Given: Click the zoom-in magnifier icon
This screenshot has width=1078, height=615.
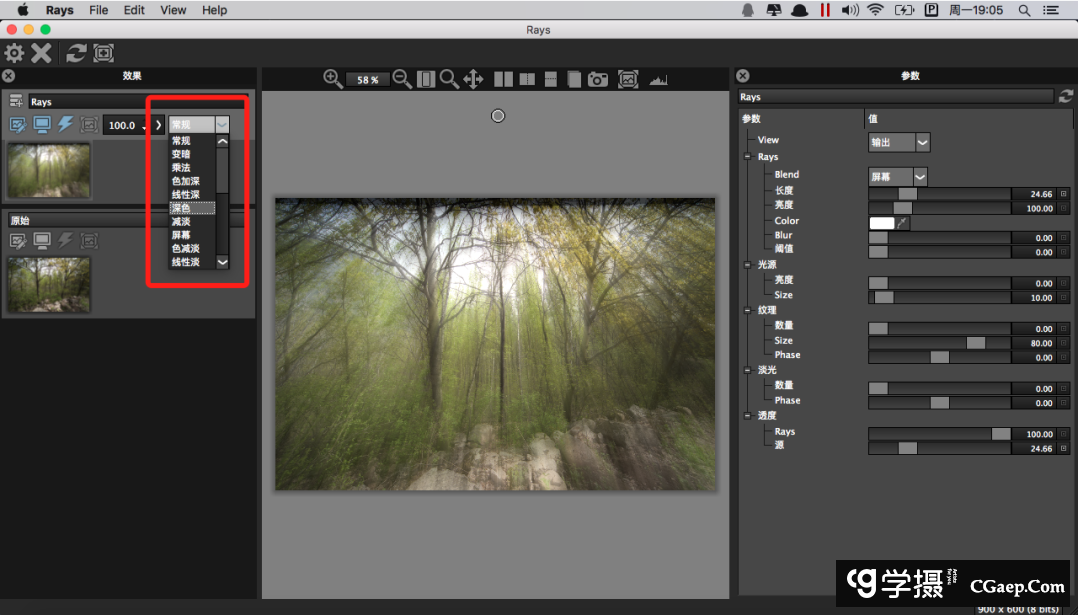Looking at the screenshot, I should point(333,79).
